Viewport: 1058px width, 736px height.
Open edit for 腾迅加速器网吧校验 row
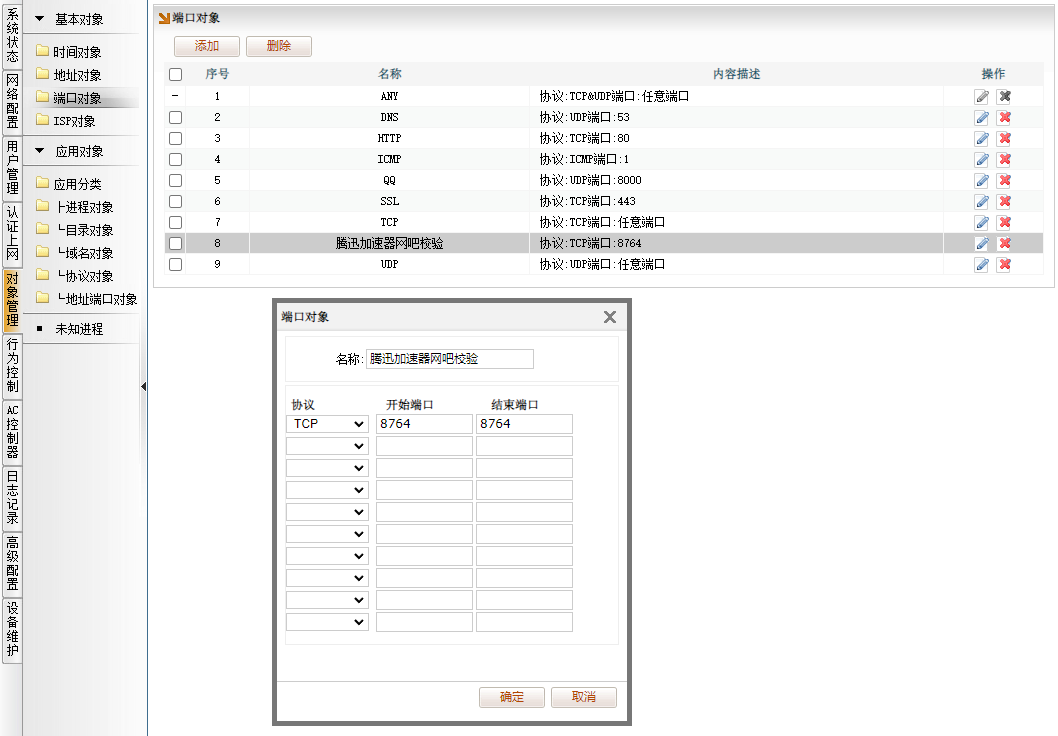(x=982, y=243)
